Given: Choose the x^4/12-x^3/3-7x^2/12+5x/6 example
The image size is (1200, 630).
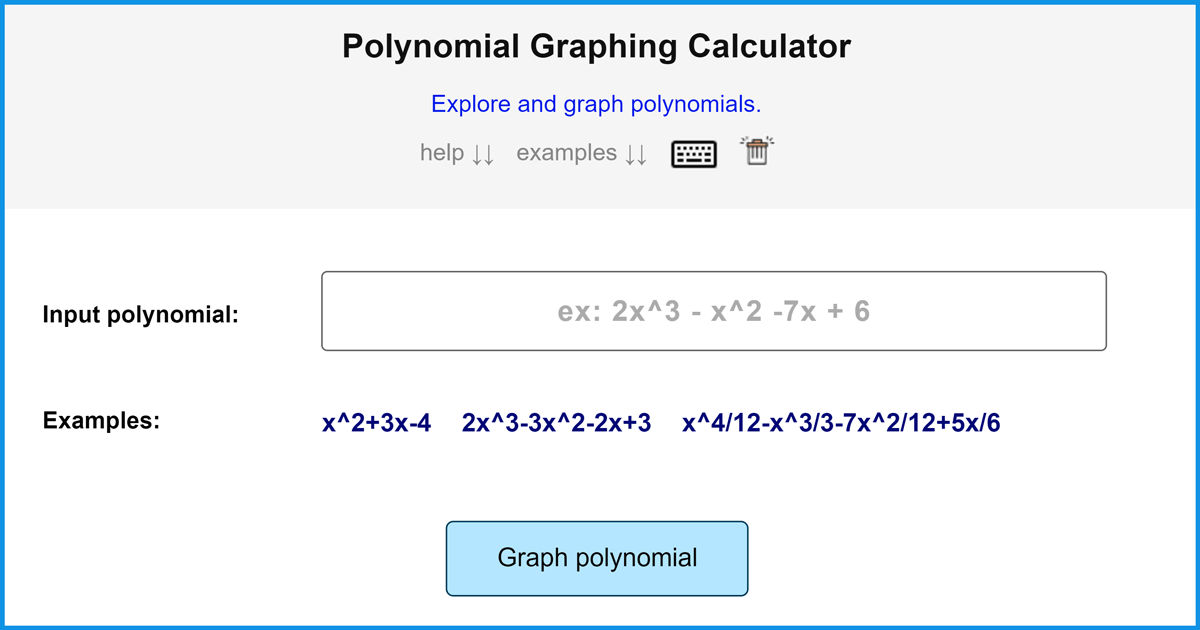Looking at the screenshot, I should (841, 423).
